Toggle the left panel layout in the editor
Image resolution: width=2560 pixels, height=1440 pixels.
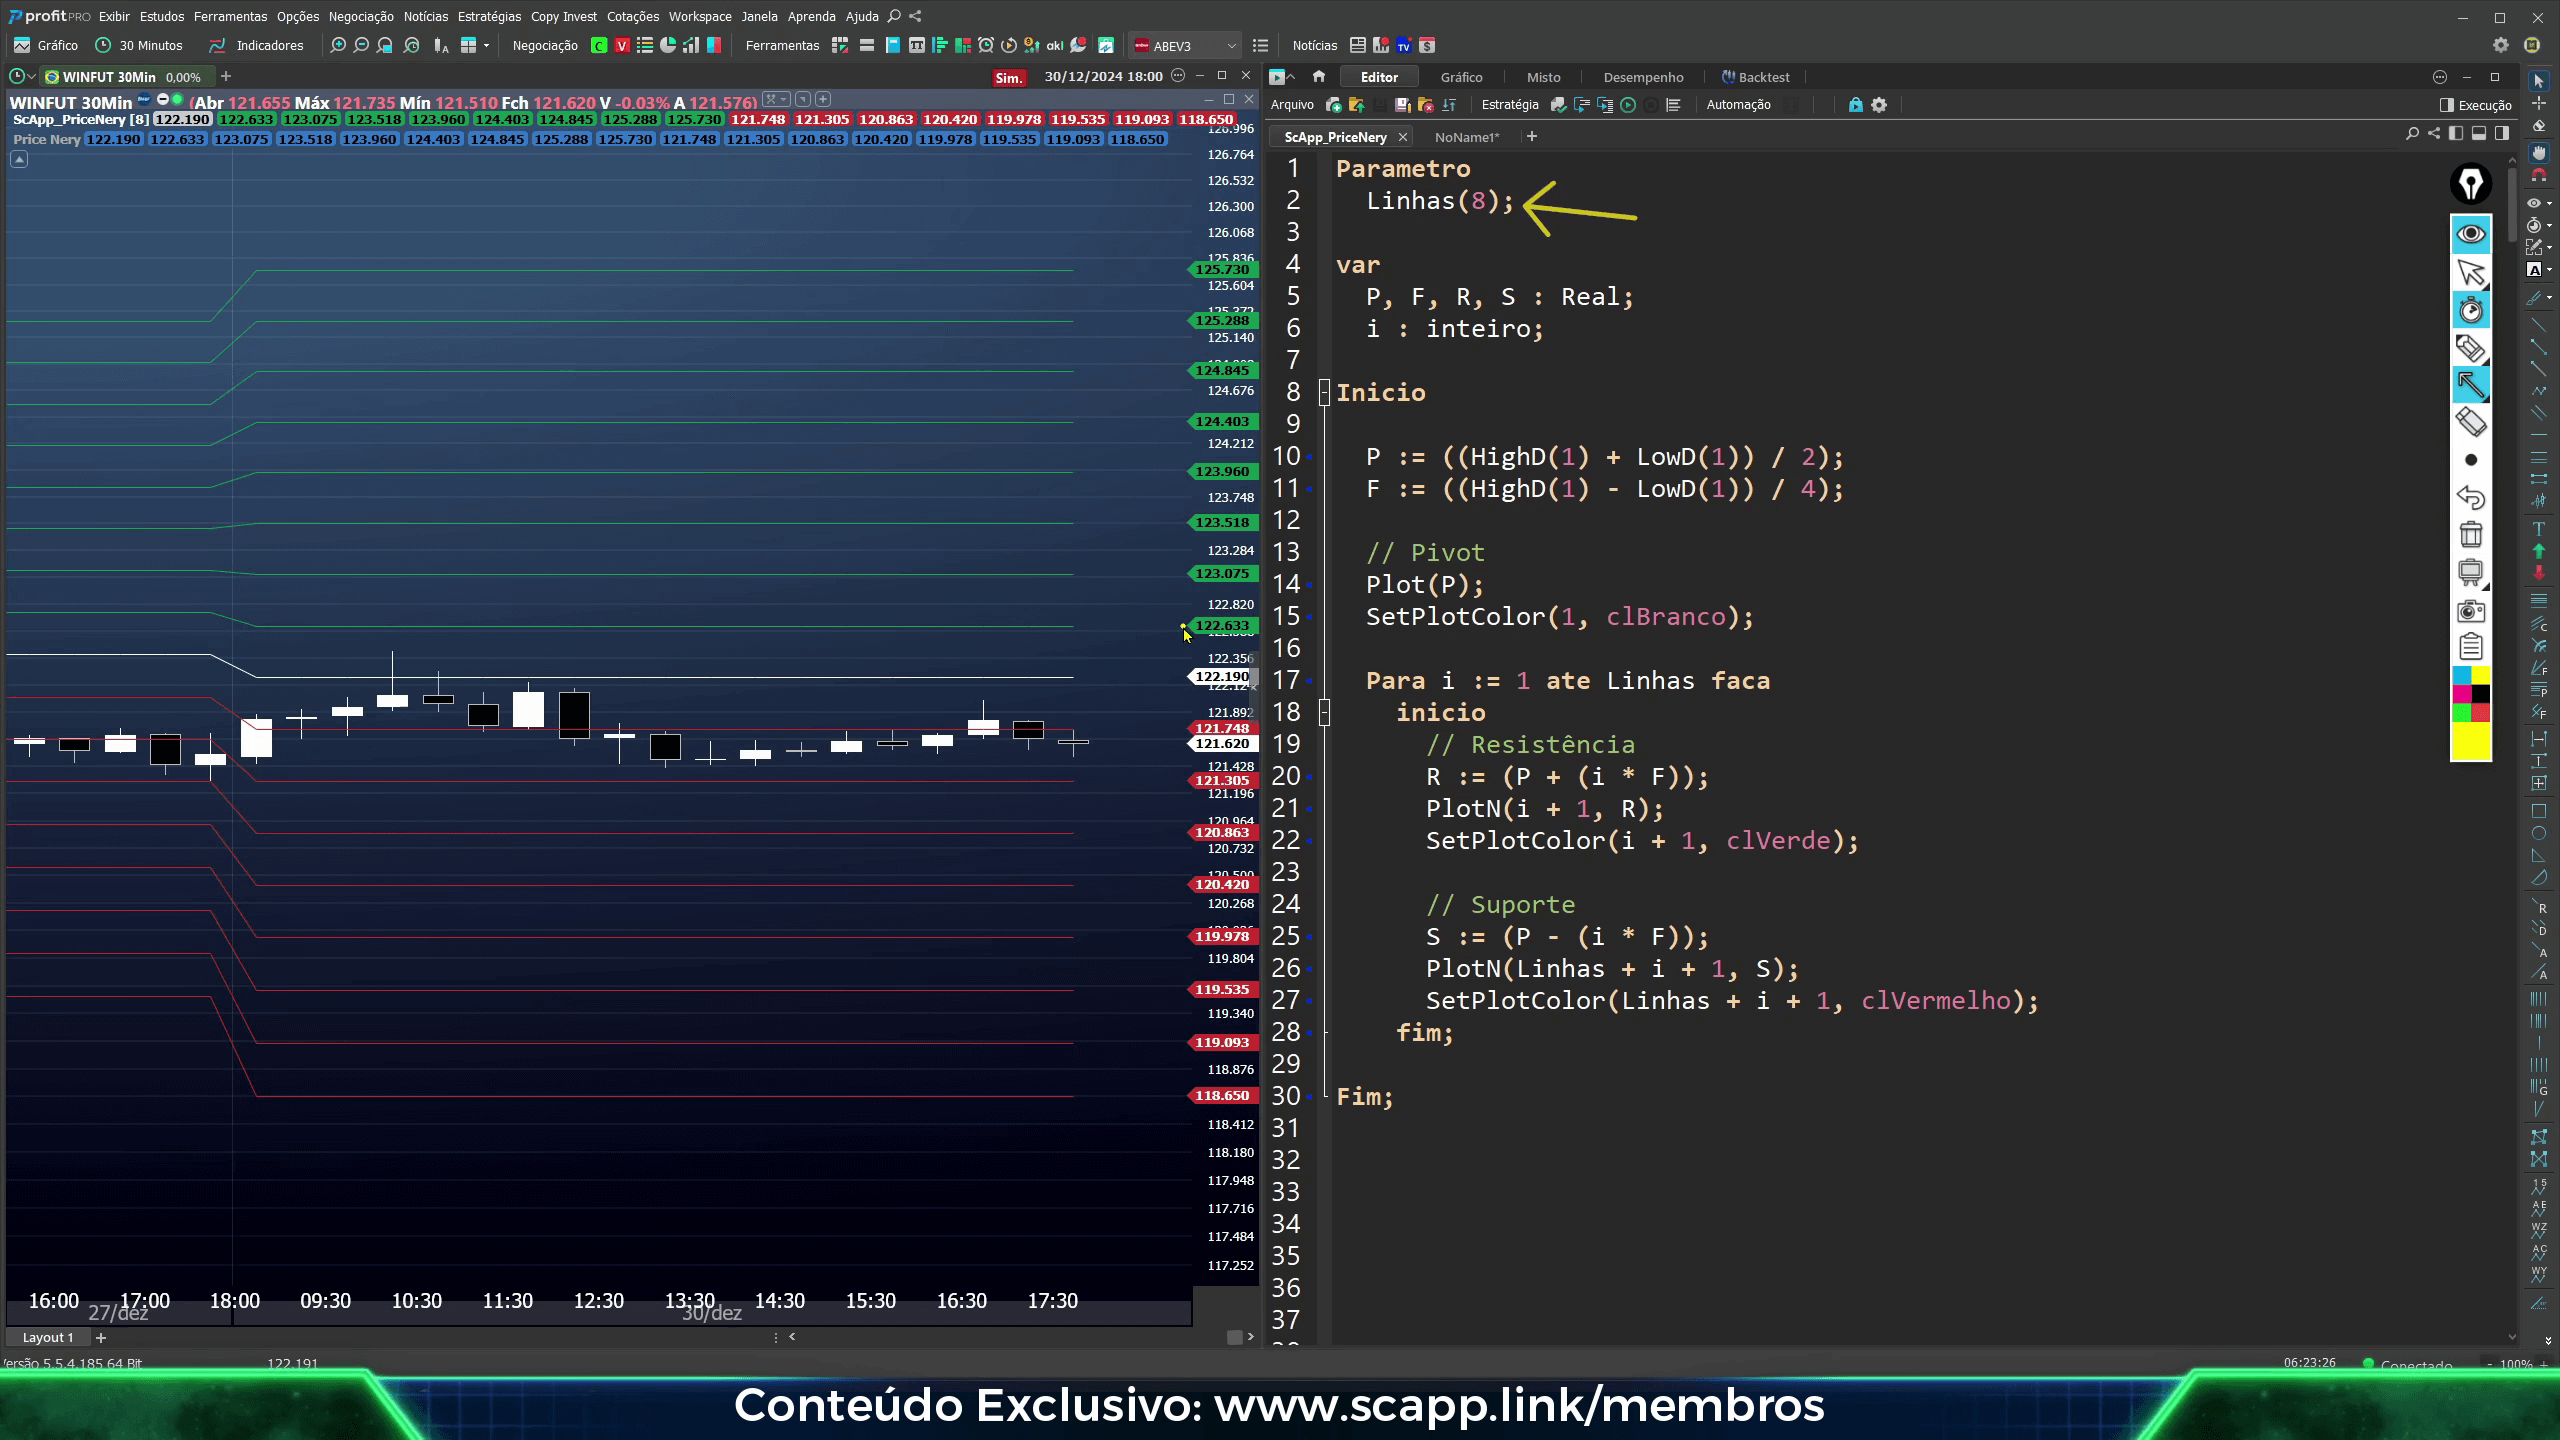point(2457,134)
